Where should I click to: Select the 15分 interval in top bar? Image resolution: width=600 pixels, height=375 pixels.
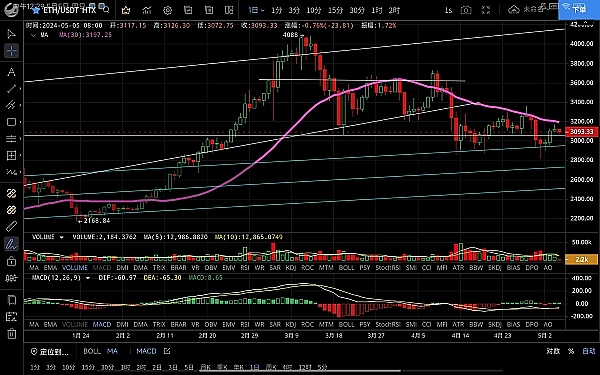coord(335,10)
